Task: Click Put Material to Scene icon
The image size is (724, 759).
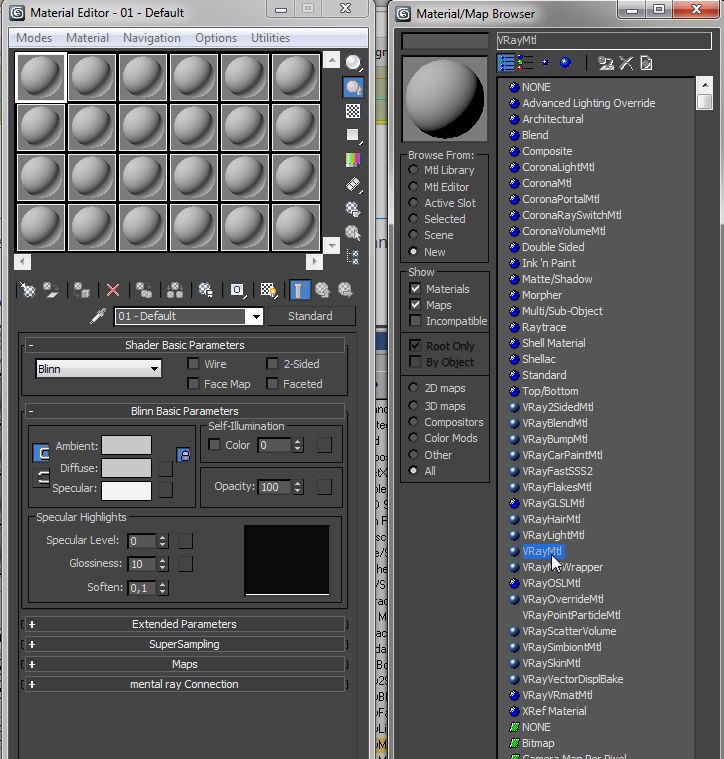Action: coord(51,290)
